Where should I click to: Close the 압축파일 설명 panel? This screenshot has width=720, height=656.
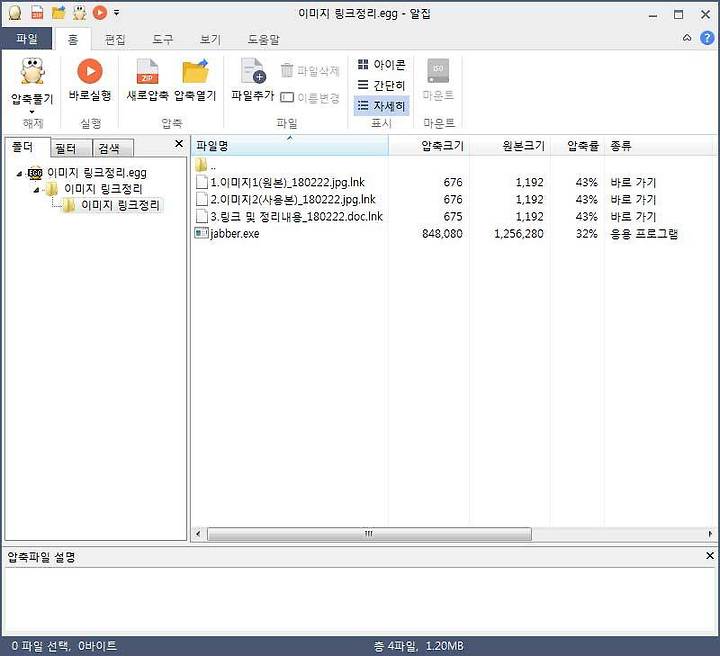pos(709,556)
